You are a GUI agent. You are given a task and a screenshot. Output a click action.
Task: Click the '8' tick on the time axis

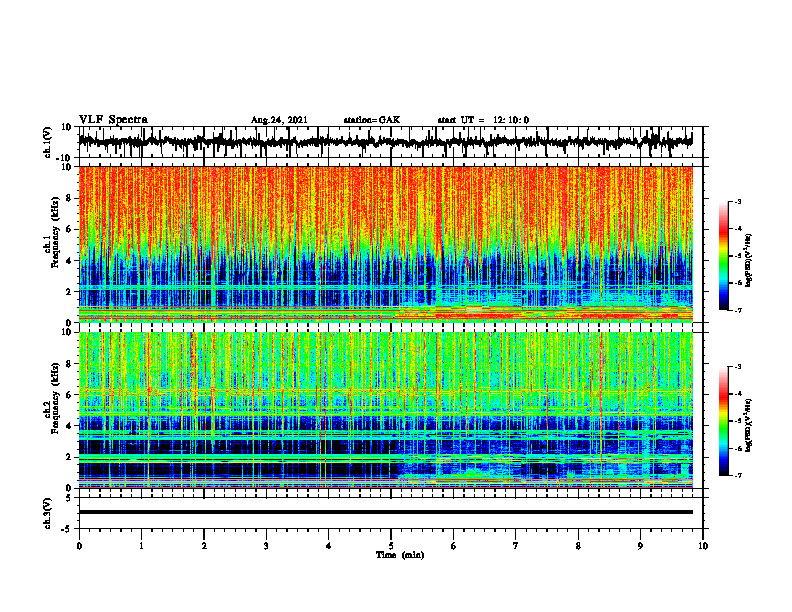coord(578,546)
